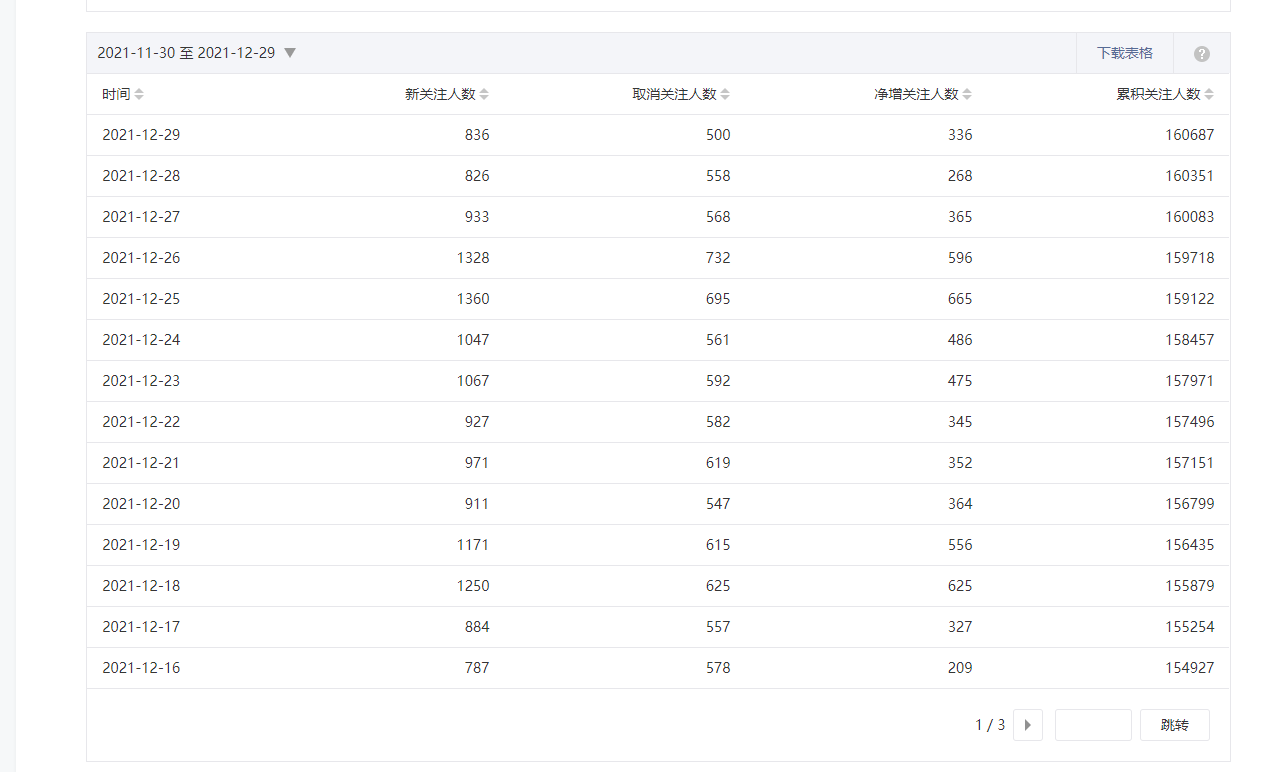Click unfollow count 547

[718, 504]
